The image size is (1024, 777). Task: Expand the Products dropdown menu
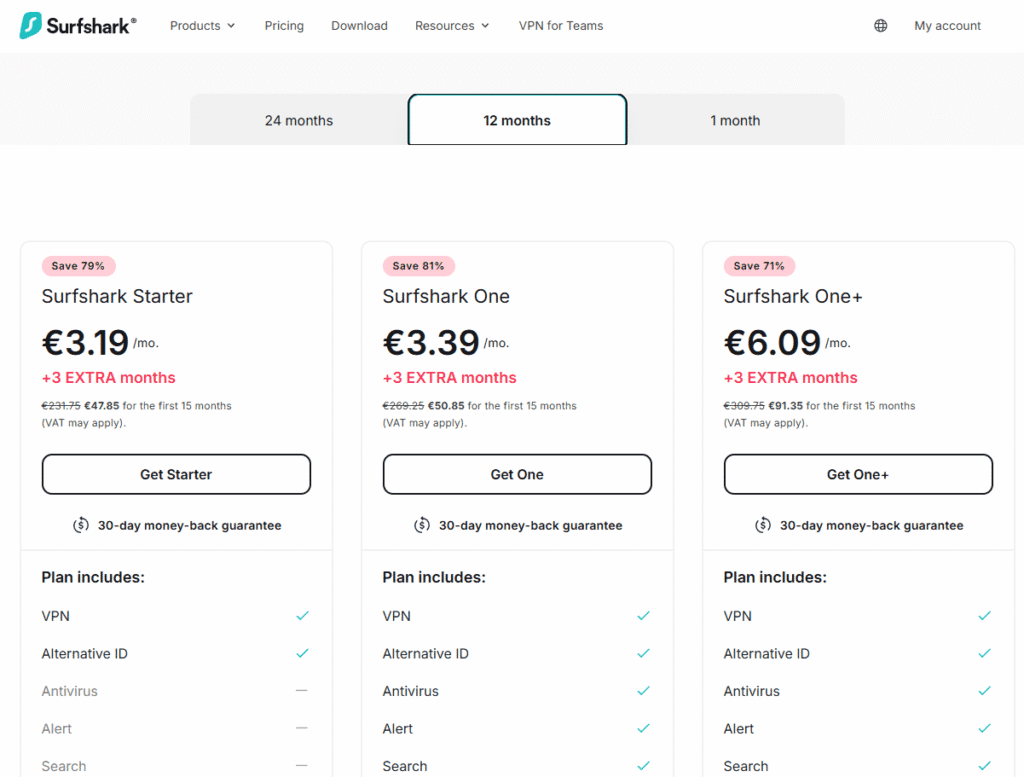pos(202,25)
